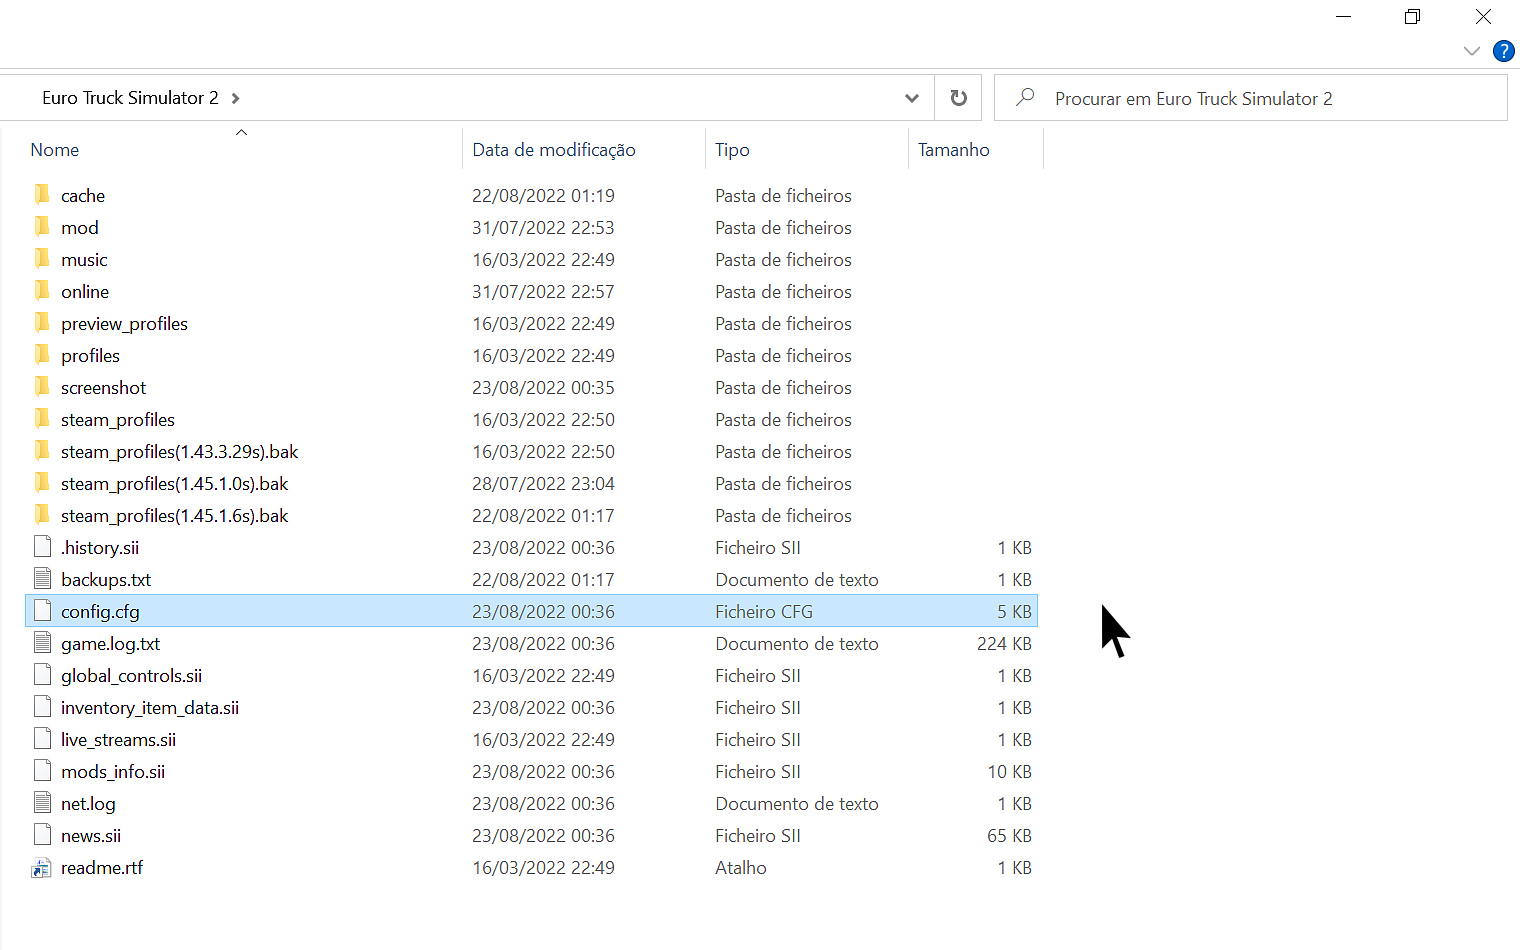Click Euro Truck Simulator 2 breadcrumb

pos(130,98)
